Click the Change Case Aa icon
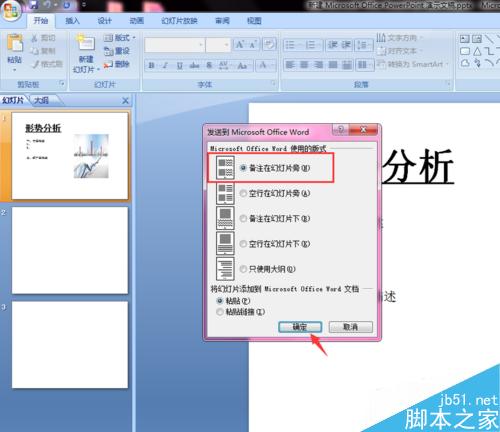The width and height of the screenshot is (500, 432). point(242,65)
